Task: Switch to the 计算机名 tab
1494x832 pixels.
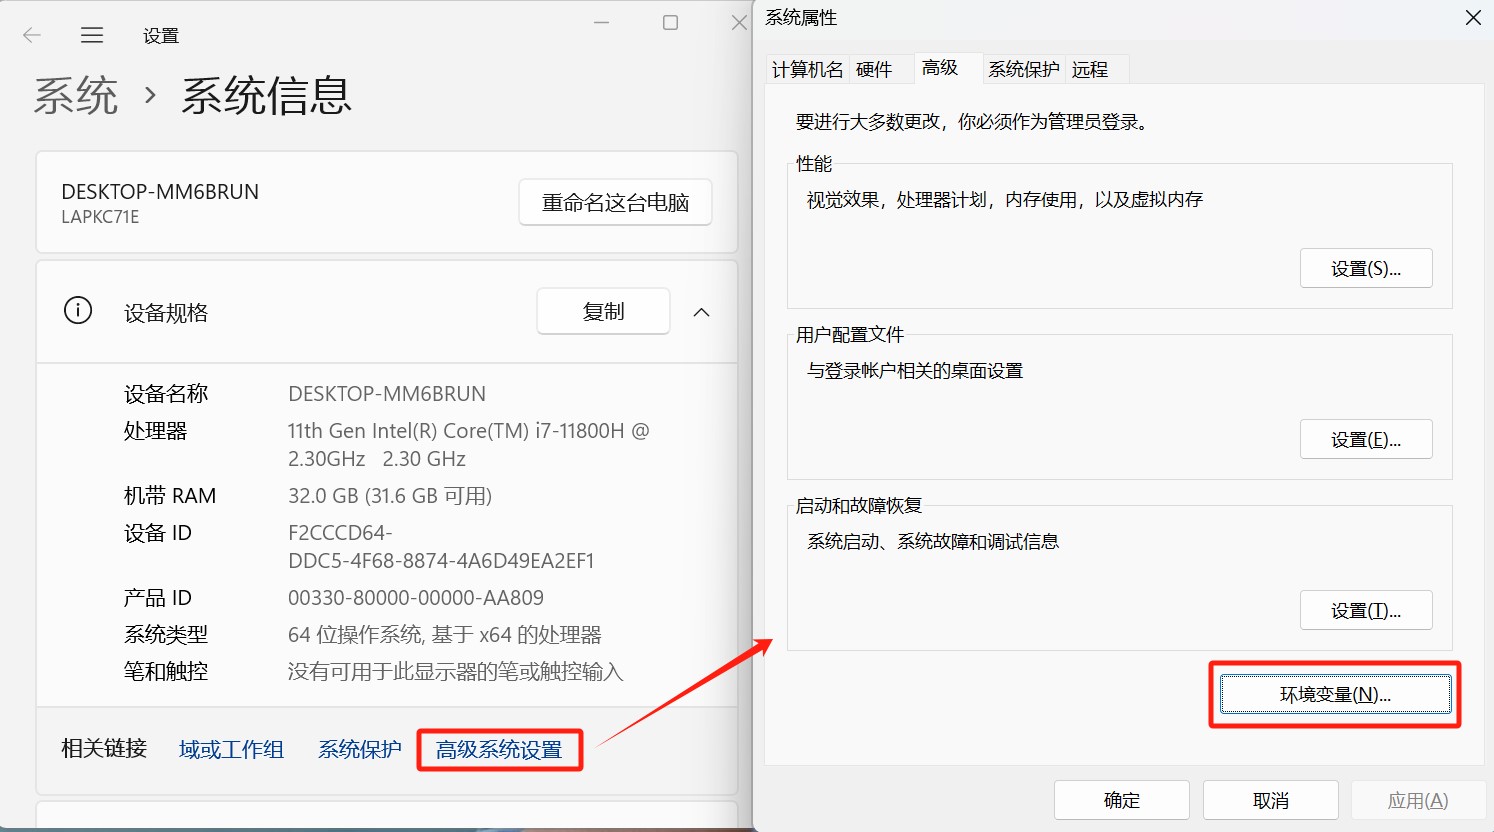Action: [x=807, y=69]
